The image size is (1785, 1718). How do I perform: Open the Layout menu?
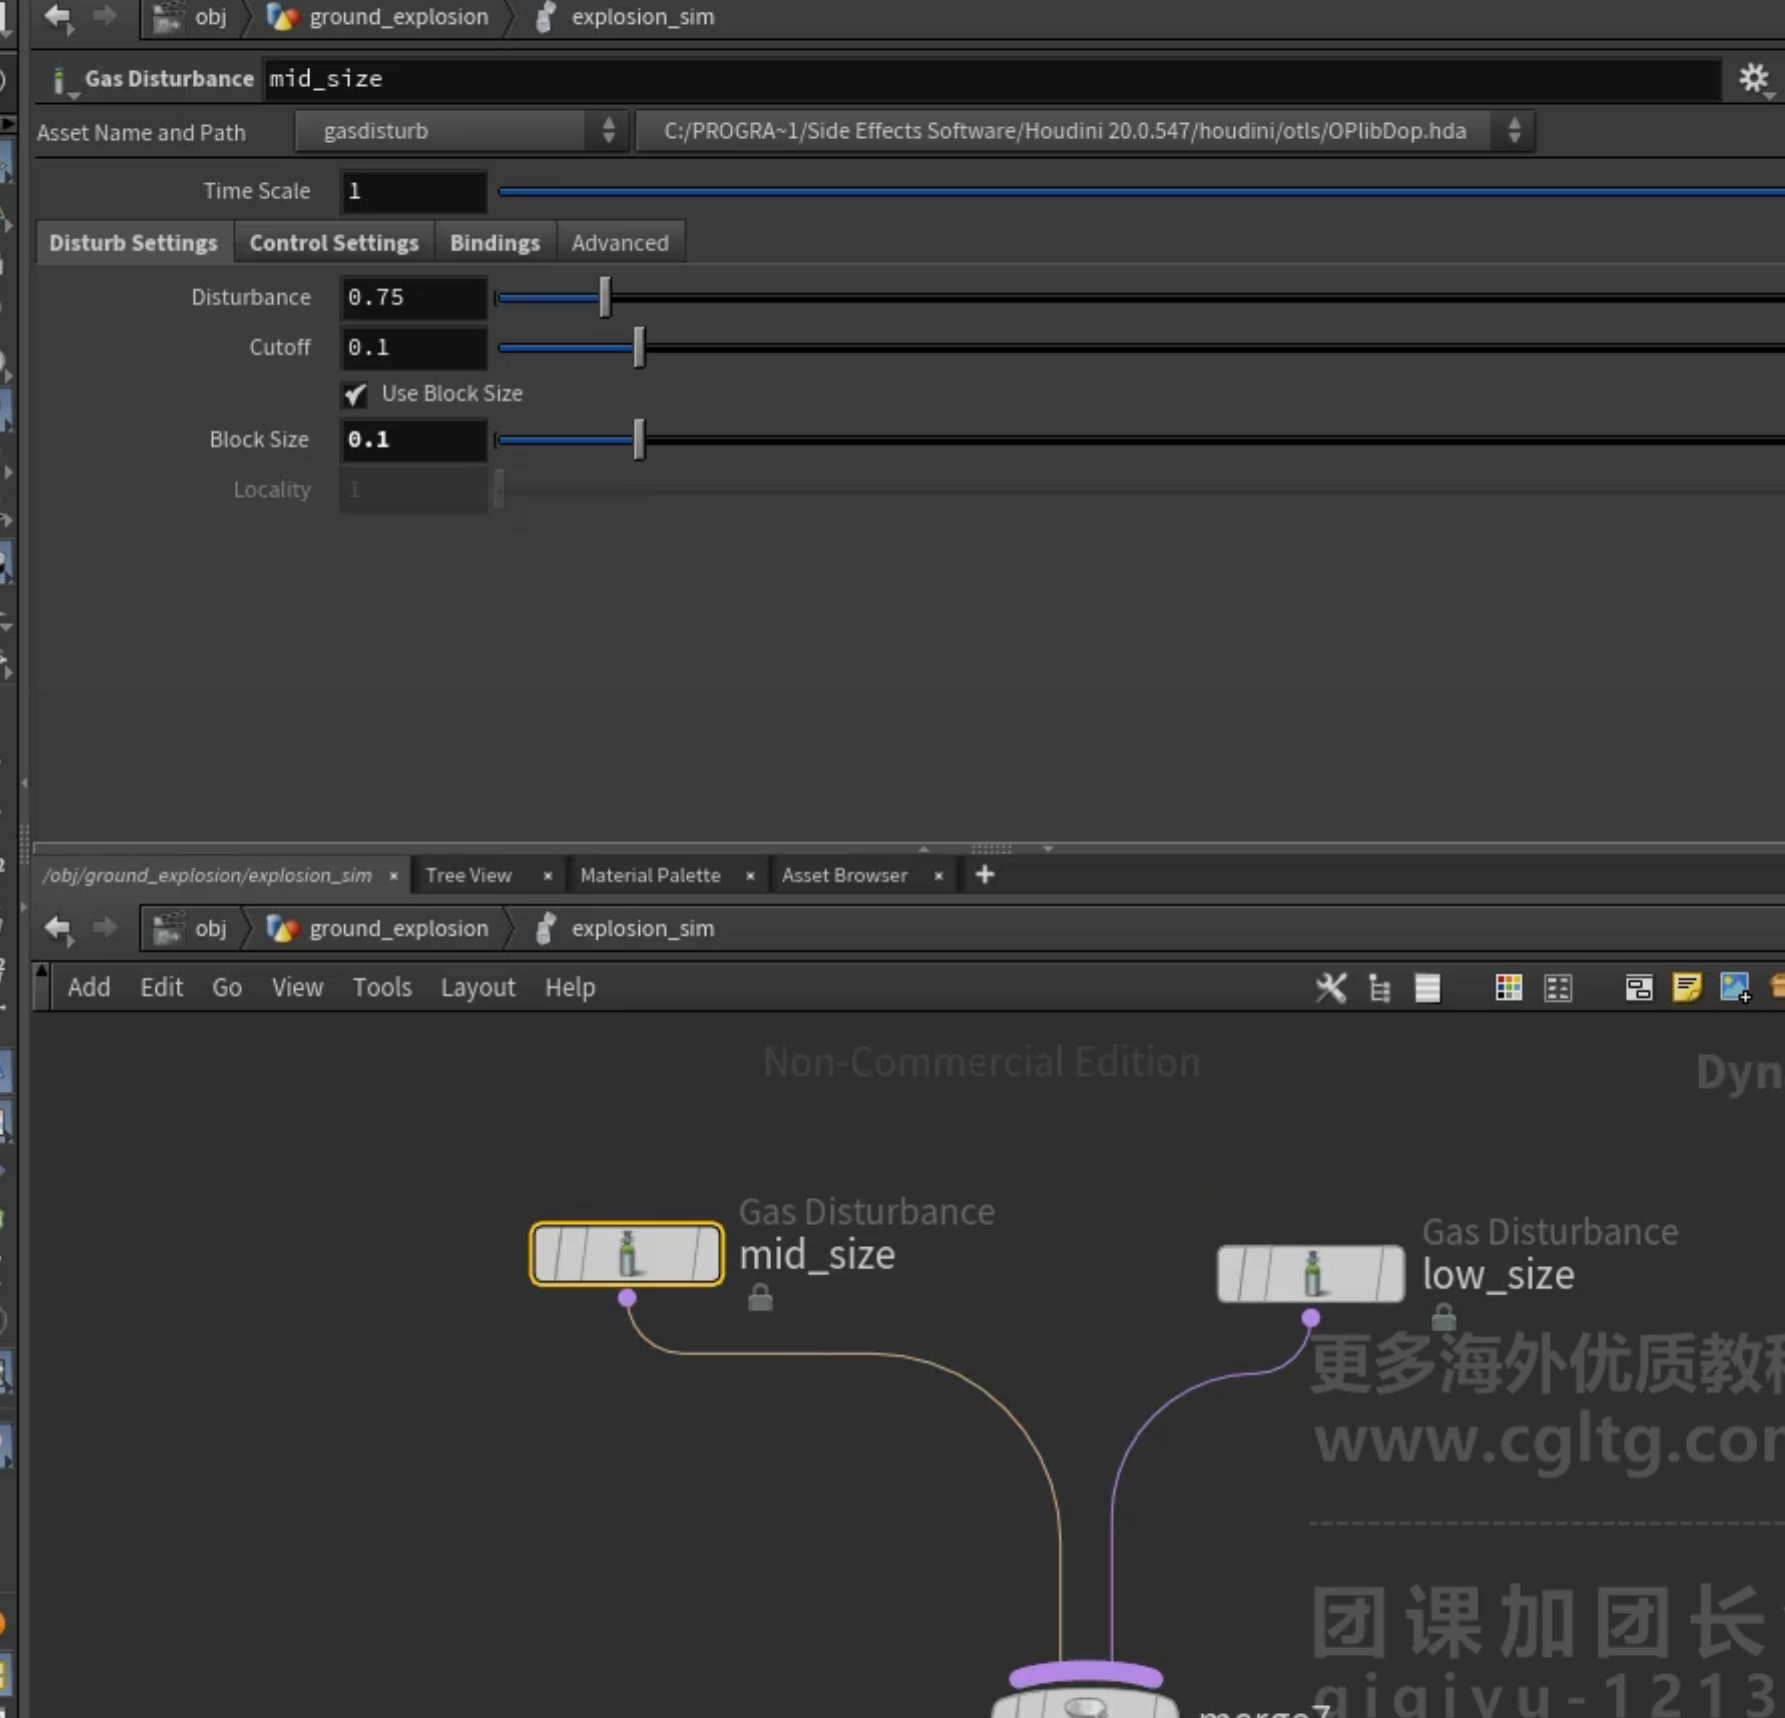(477, 987)
